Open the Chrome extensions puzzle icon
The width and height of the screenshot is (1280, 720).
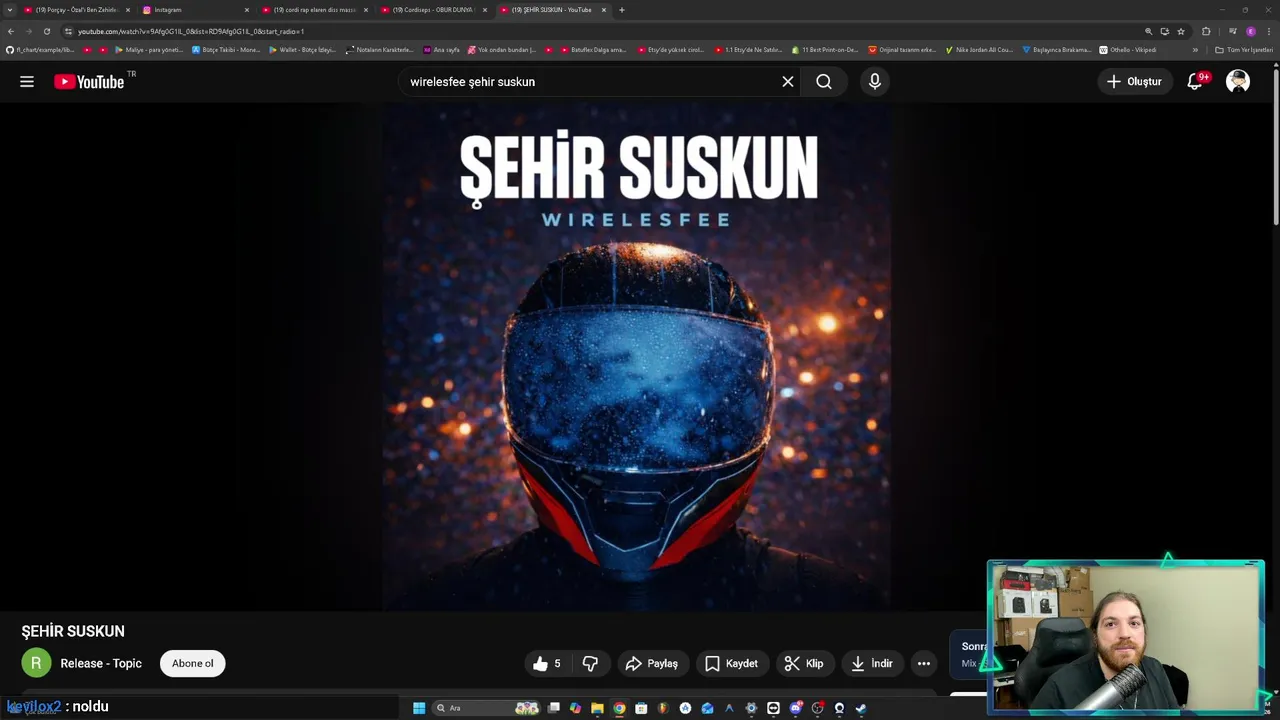coord(1206,31)
